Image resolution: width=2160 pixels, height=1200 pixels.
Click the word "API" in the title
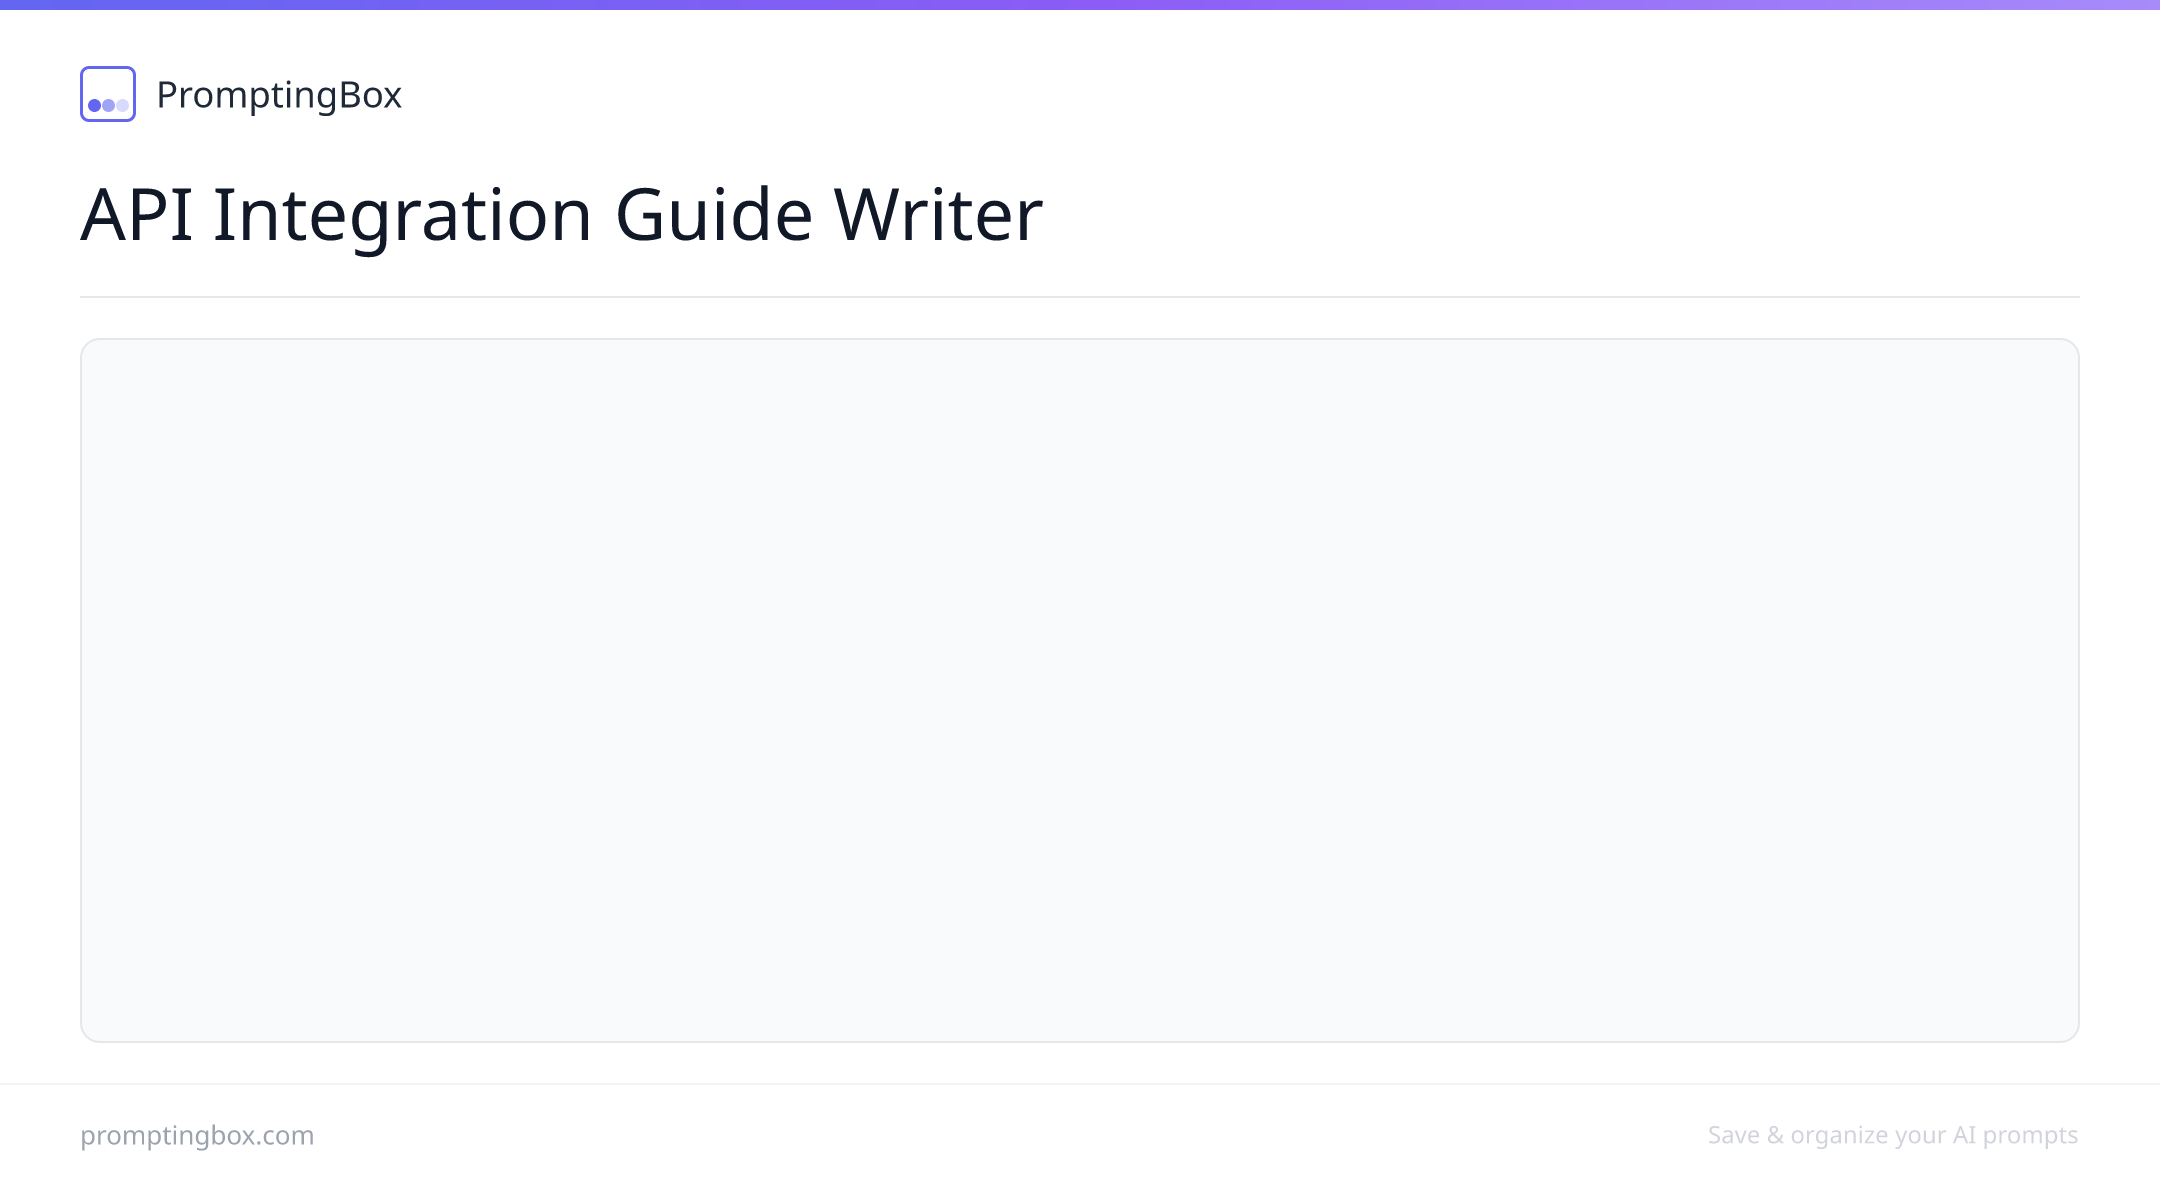point(137,214)
